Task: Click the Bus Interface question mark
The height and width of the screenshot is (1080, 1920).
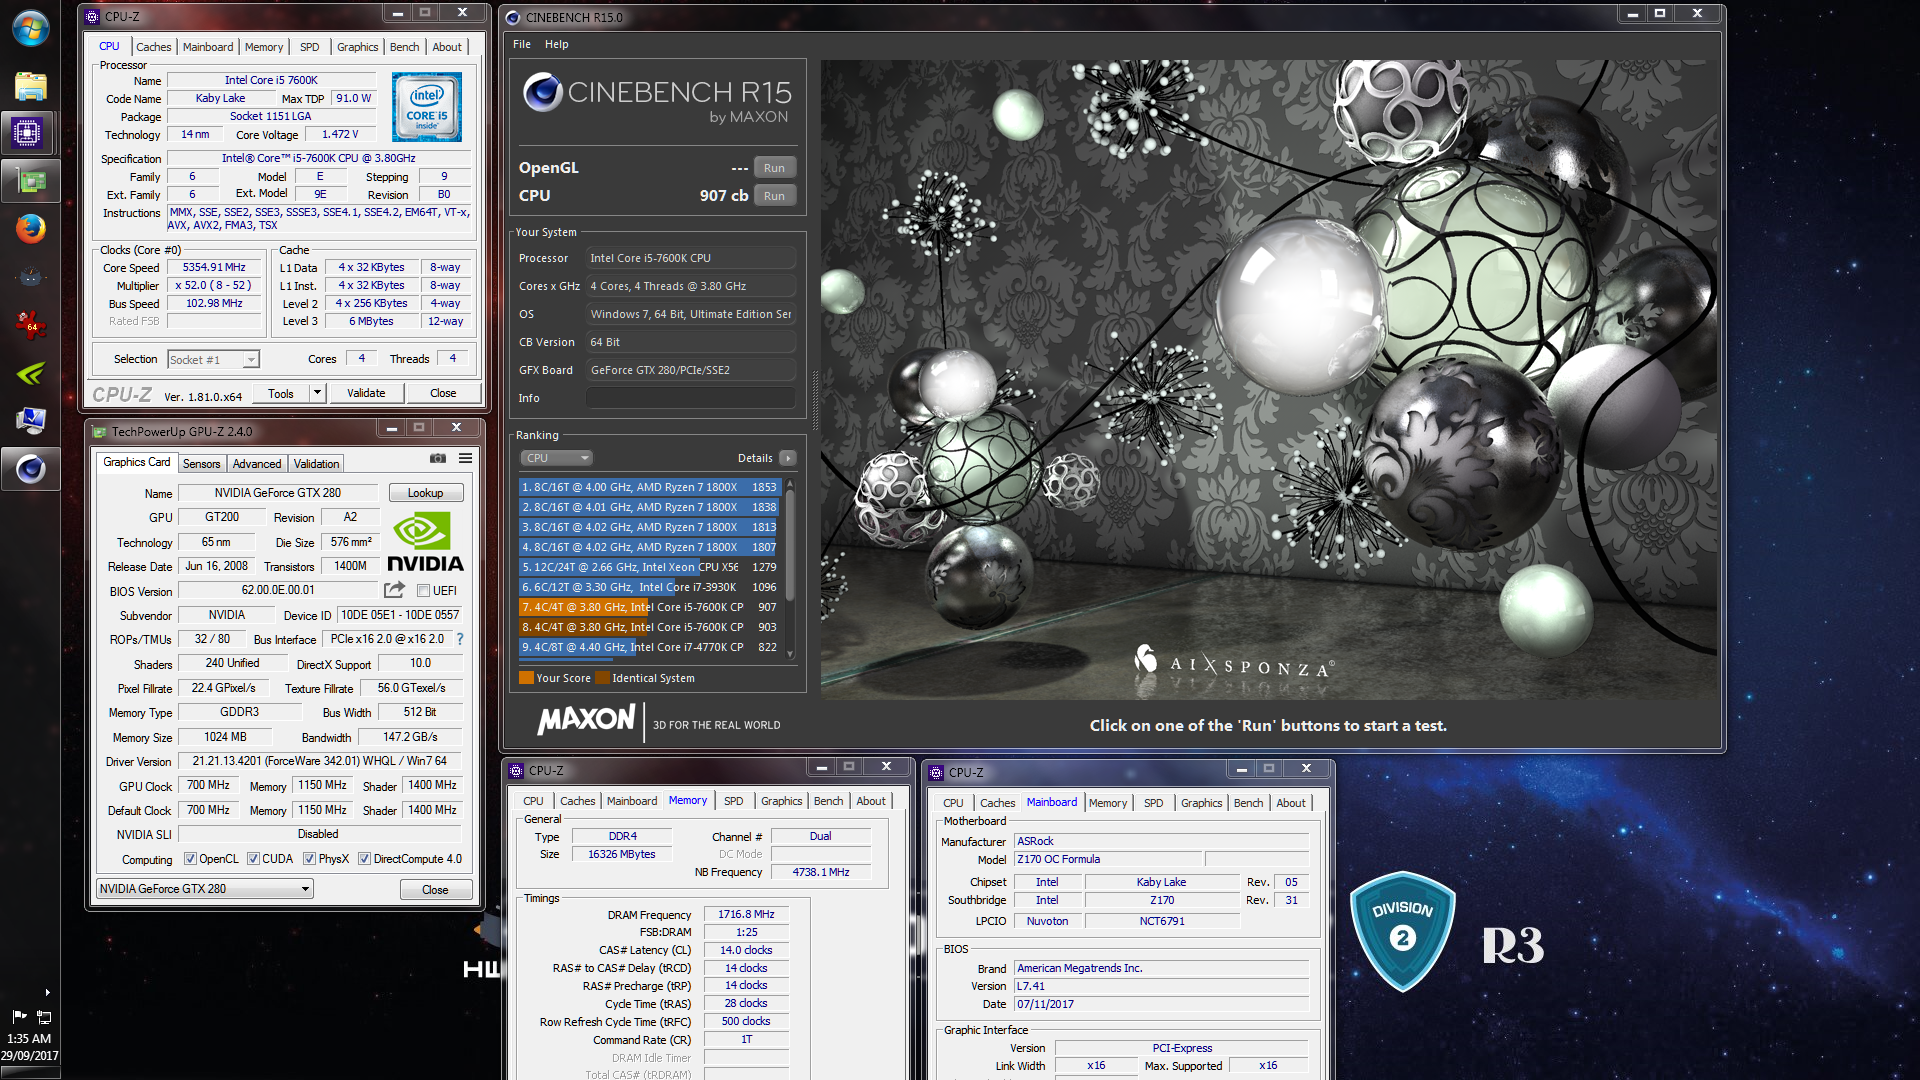Action: pyautogui.click(x=460, y=639)
